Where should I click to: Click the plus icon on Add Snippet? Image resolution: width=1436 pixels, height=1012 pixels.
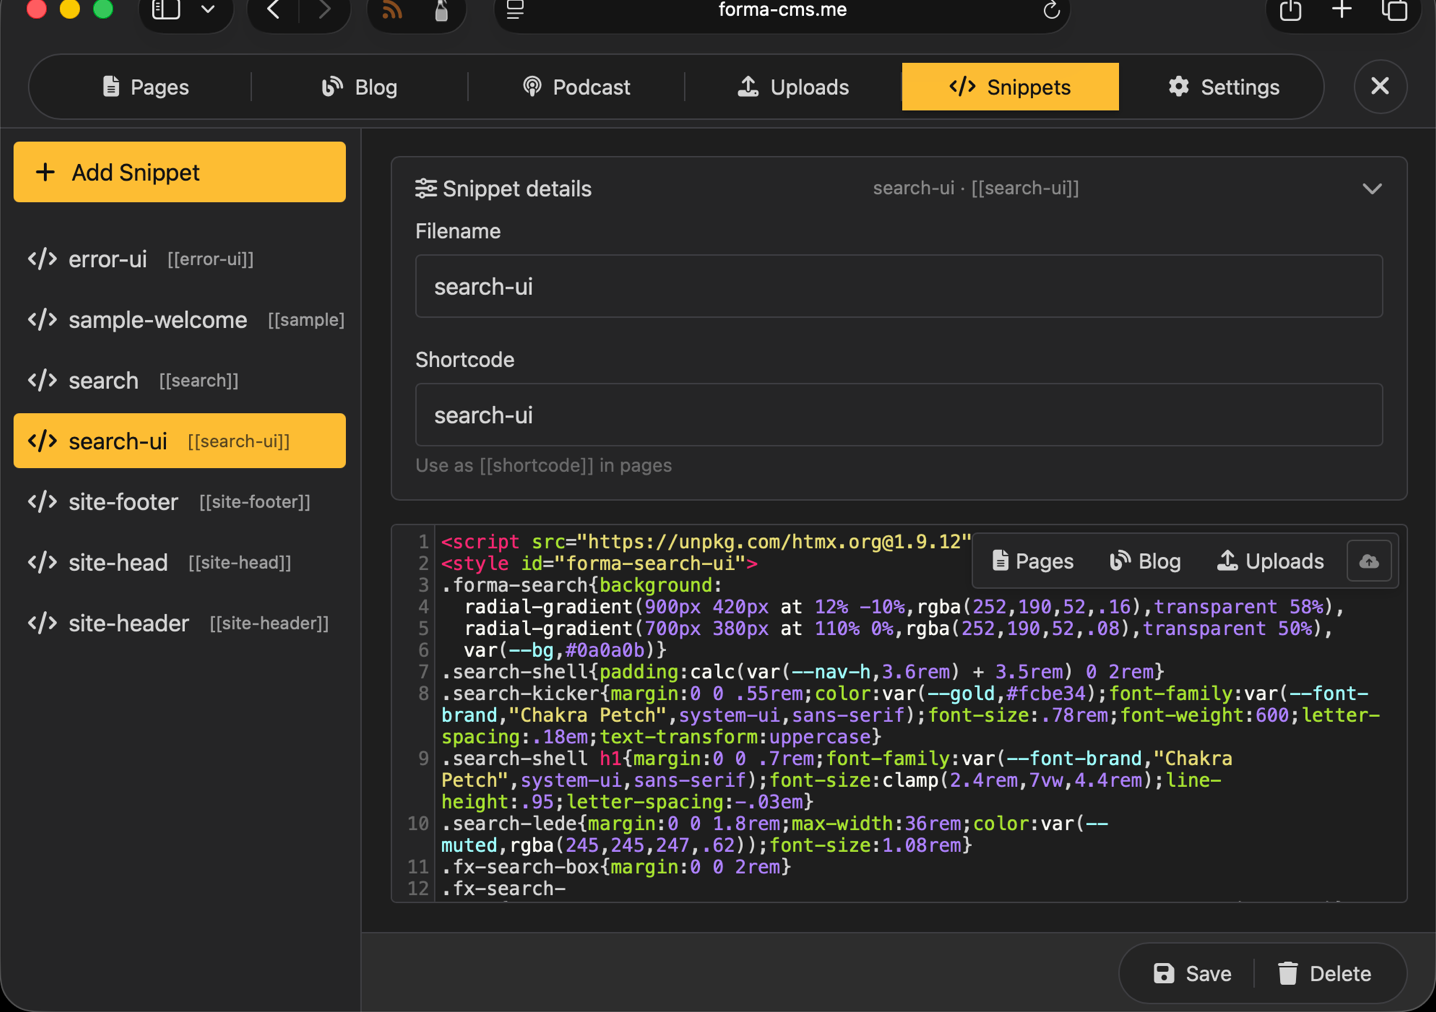(x=45, y=172)
